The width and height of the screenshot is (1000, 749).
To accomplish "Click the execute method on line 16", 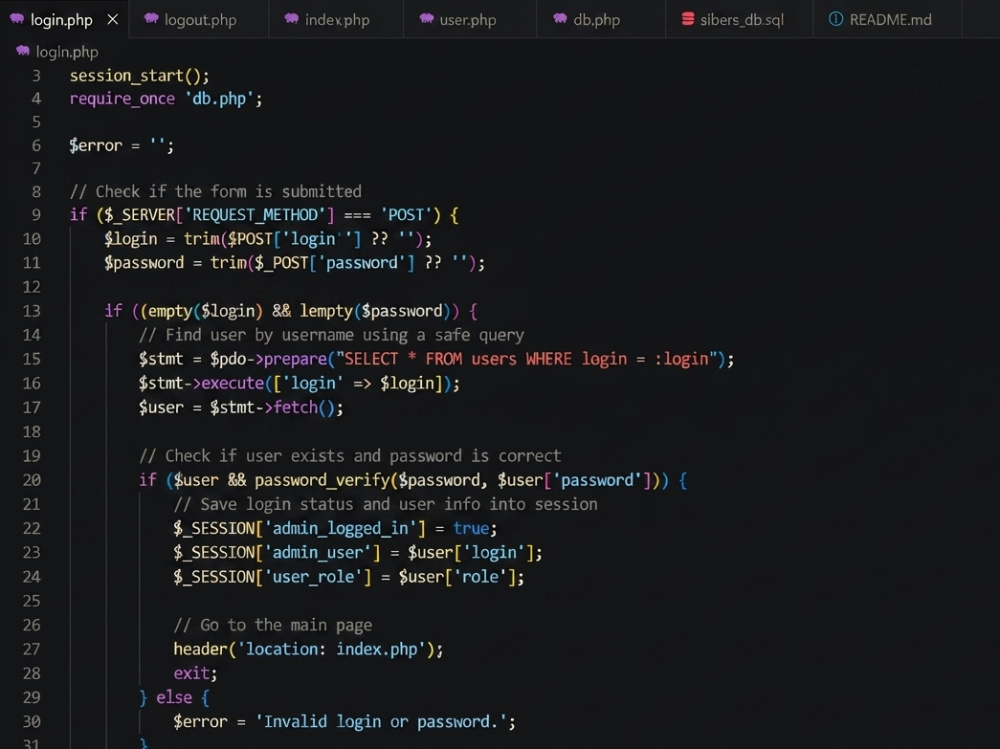I will (x=232, y=383).
